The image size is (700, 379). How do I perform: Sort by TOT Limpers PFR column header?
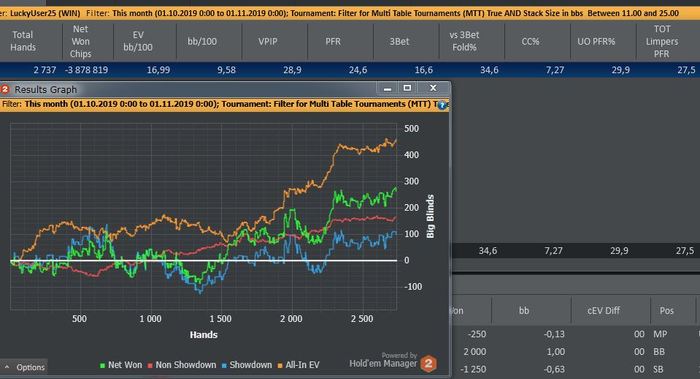click(662, 41)
